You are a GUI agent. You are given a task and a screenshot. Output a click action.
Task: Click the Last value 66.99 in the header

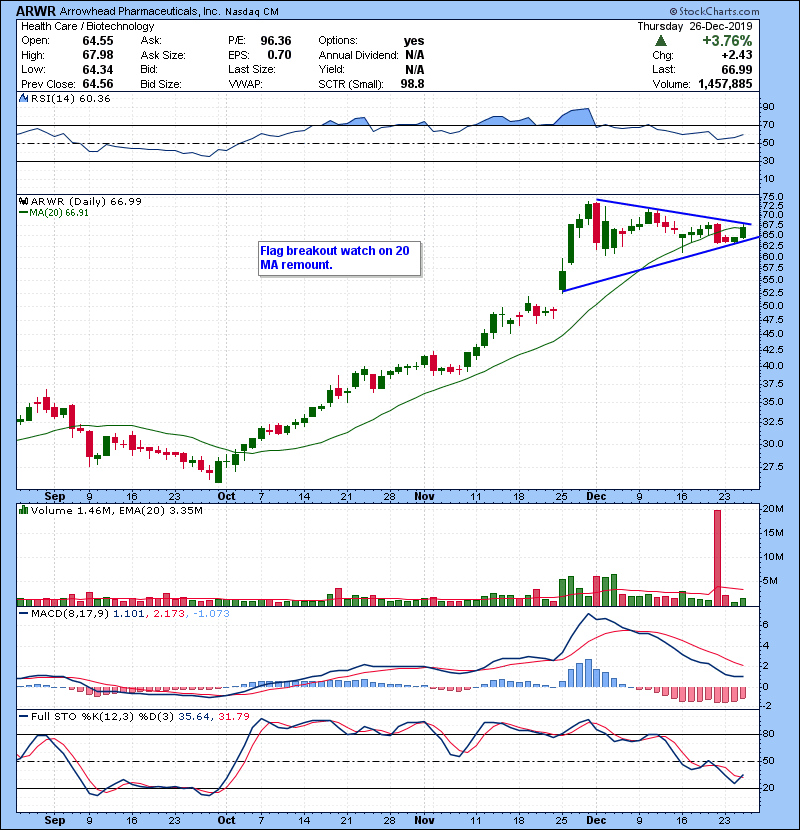pos(736,69)
